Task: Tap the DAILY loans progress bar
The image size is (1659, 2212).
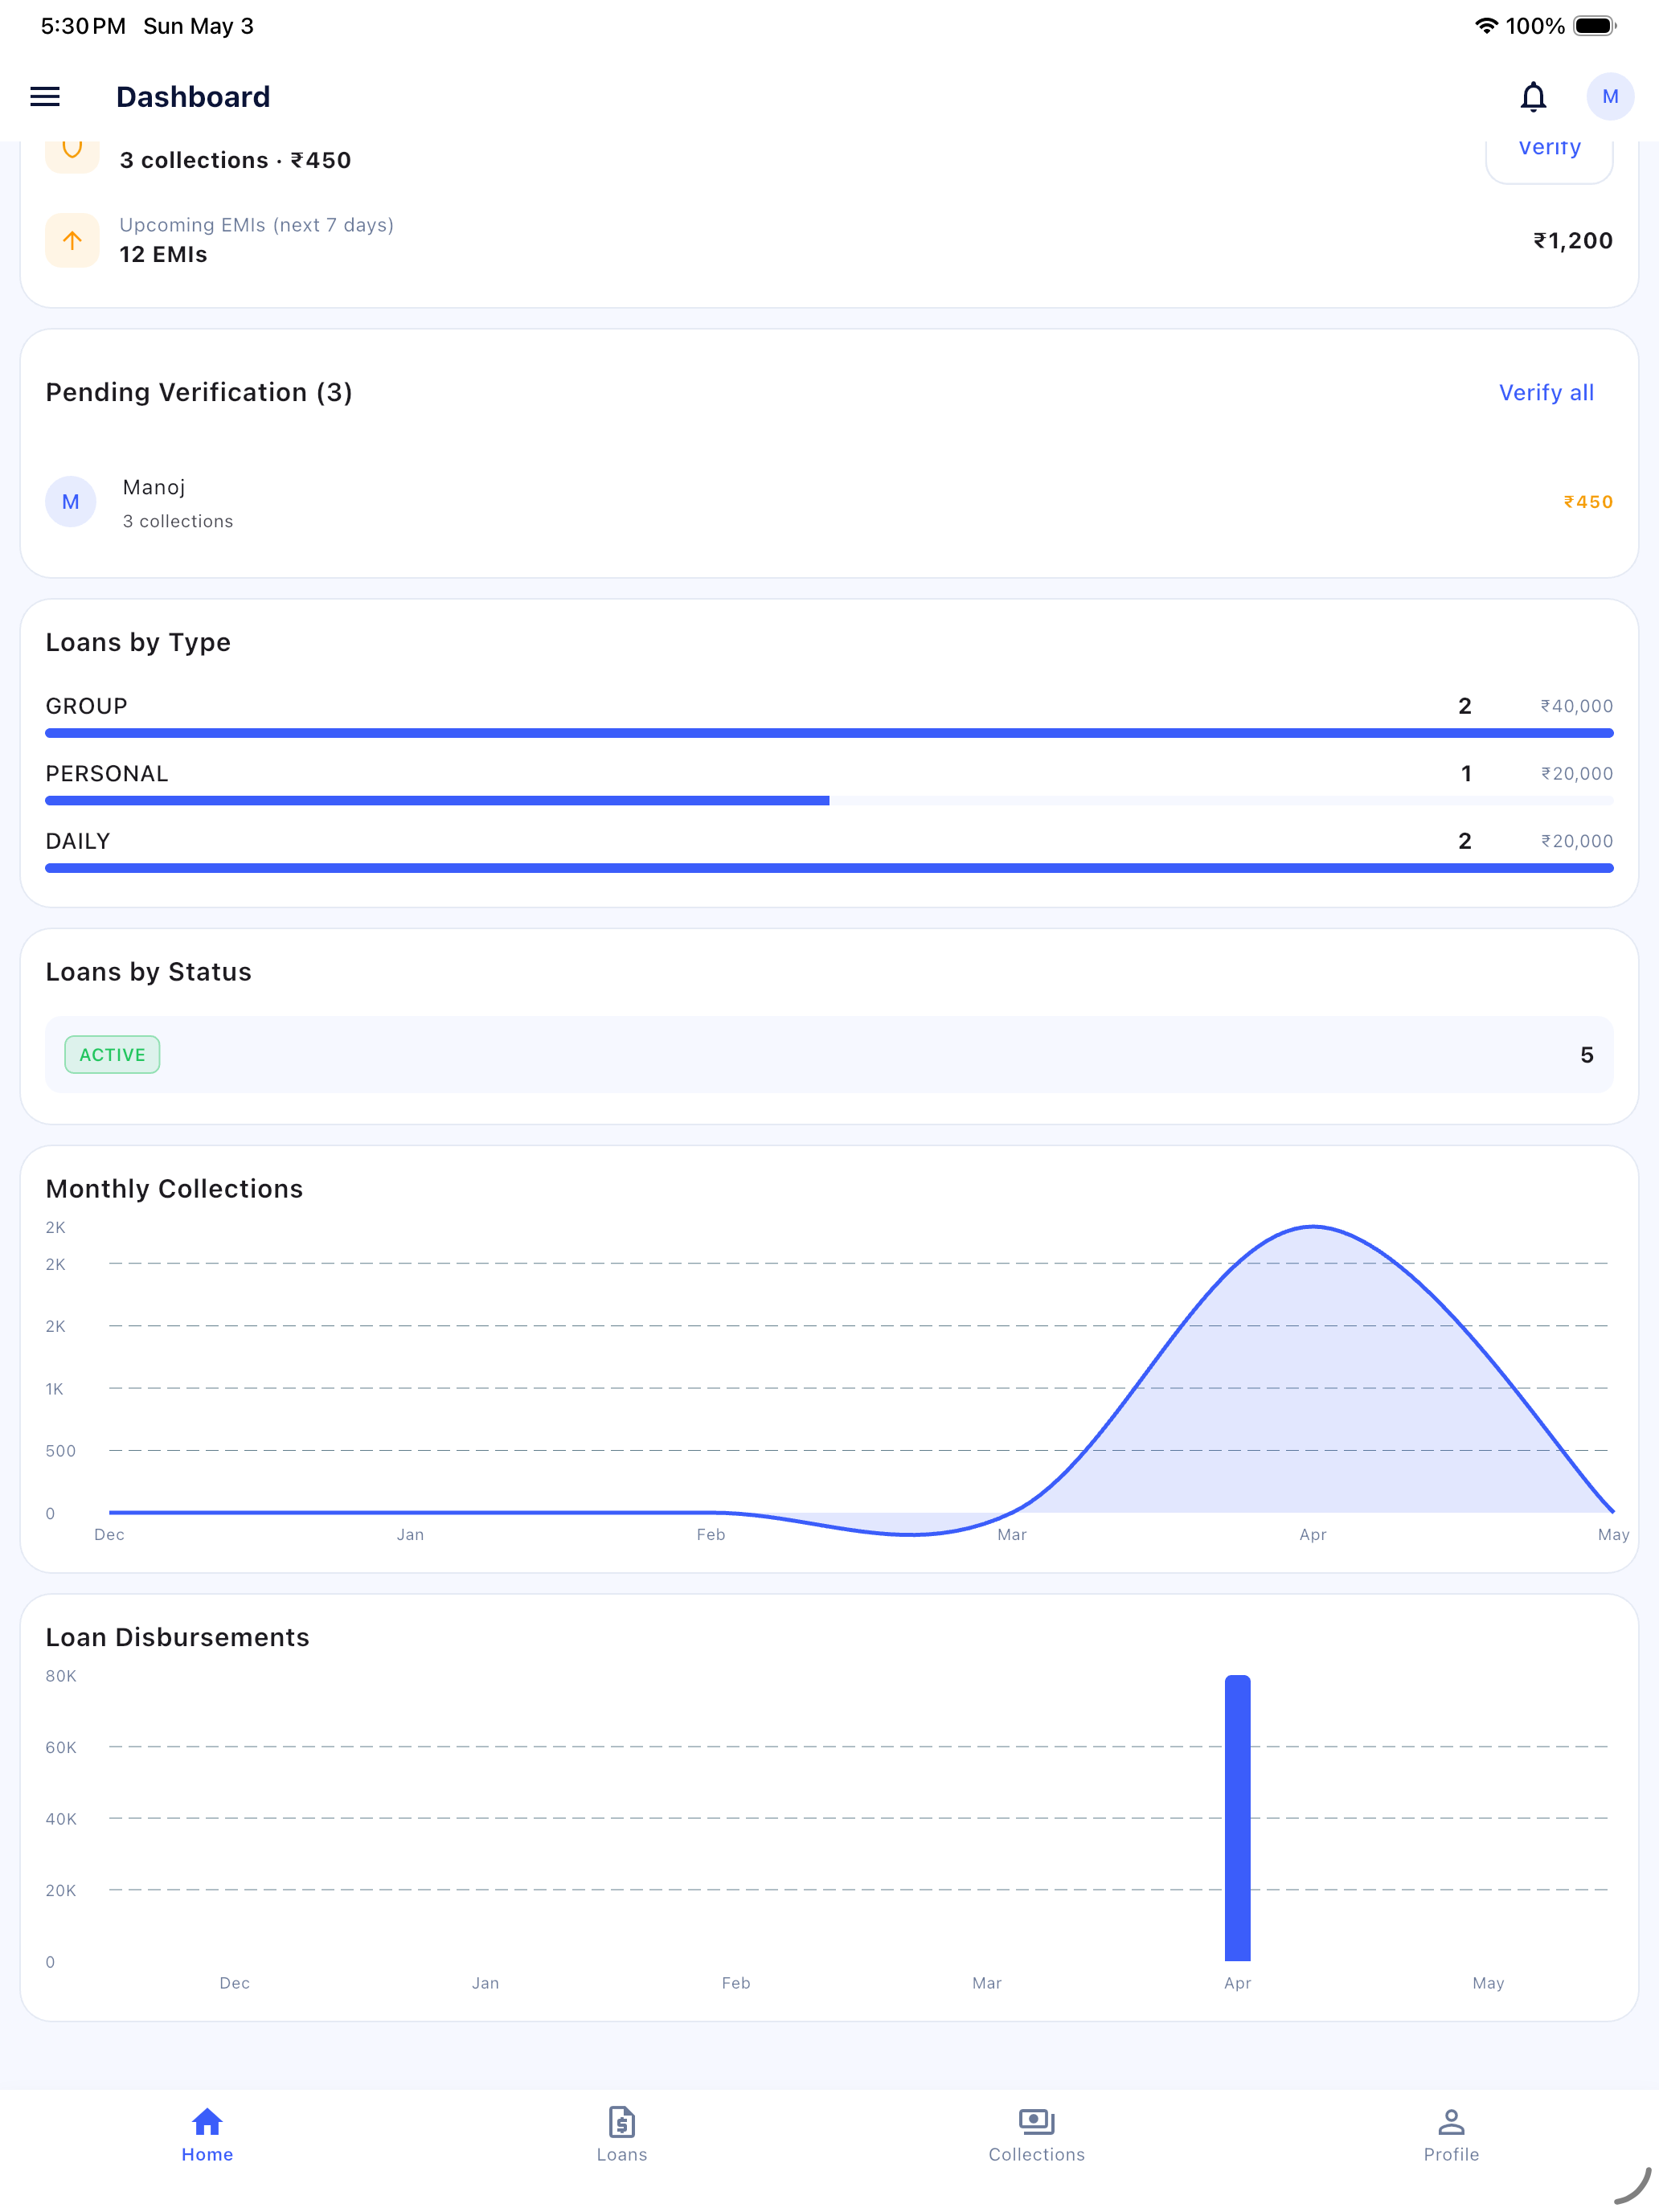Action: tap(829, 868)
